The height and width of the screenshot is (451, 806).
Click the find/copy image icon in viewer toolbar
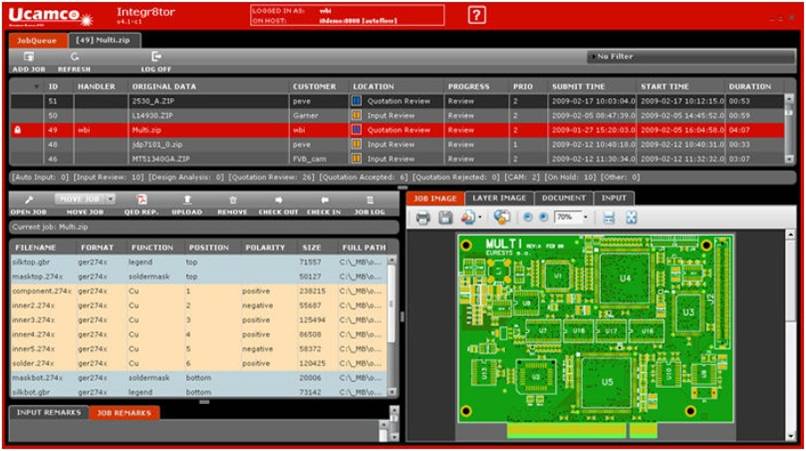click(501, 218)
